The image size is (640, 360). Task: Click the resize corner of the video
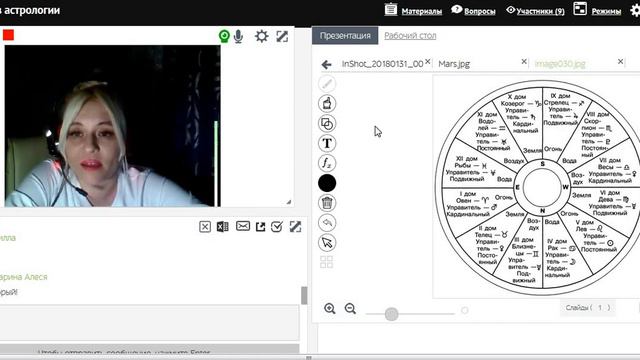[289, 202]
